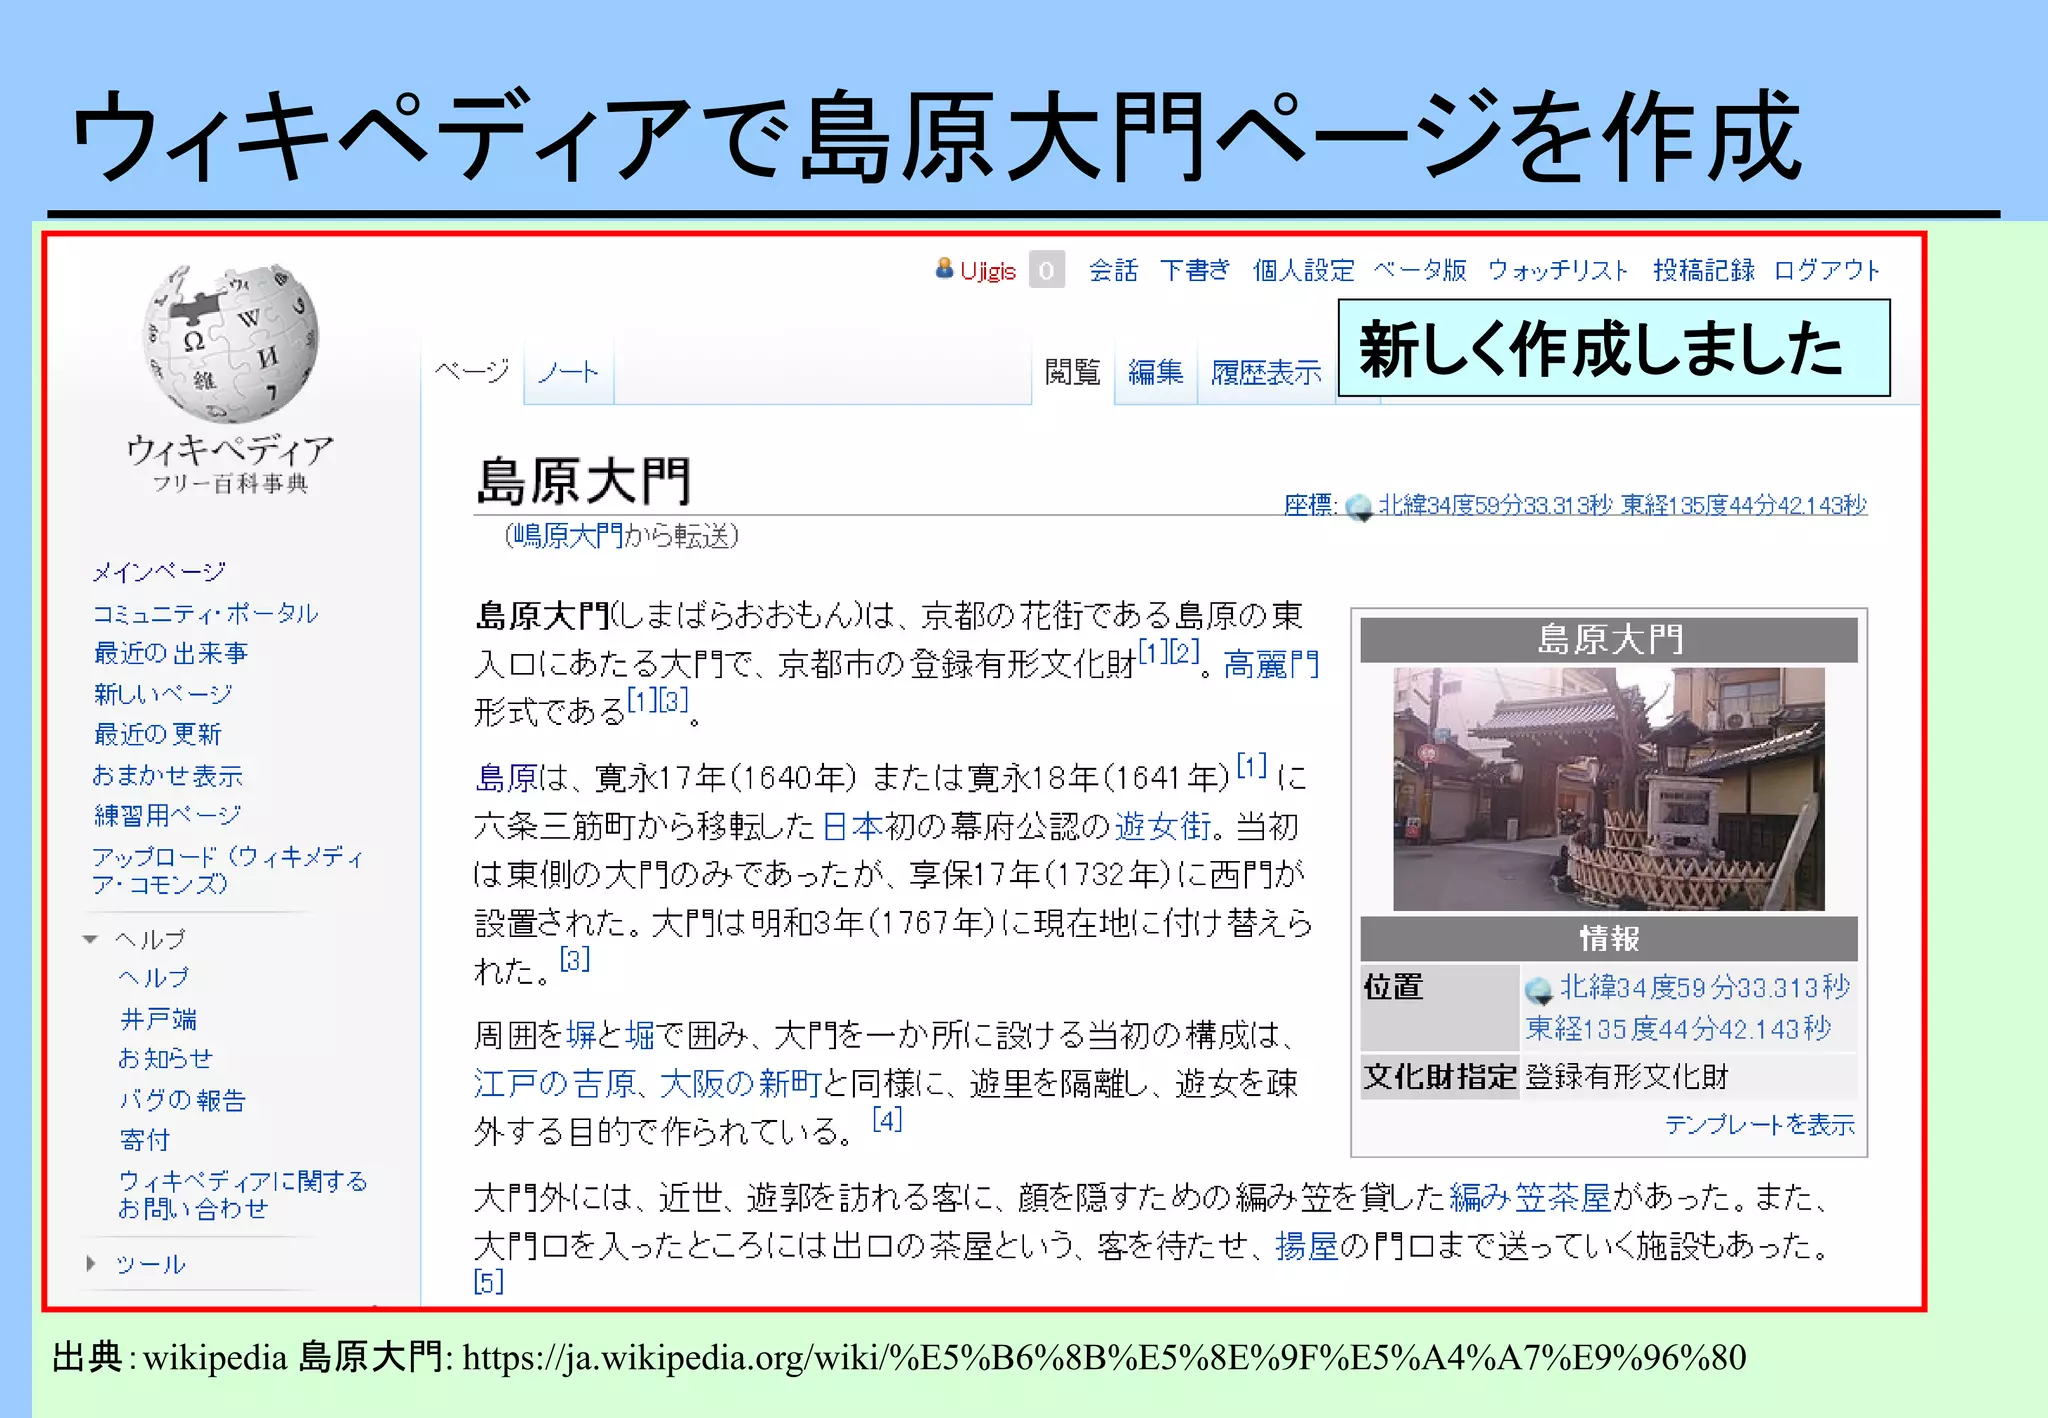2048x1418 pixels.
Task: Jump to footnote [4] reference
Action: 887,1119
